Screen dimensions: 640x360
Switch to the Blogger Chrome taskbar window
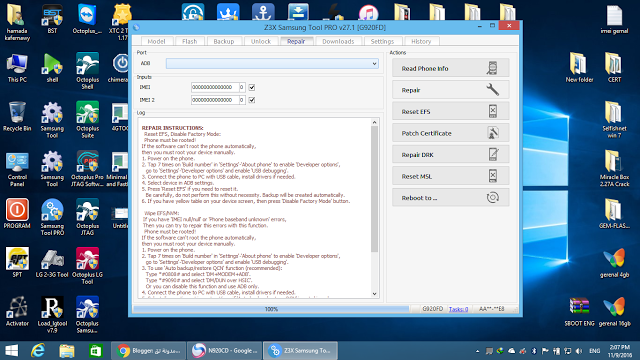click(149, 351)
